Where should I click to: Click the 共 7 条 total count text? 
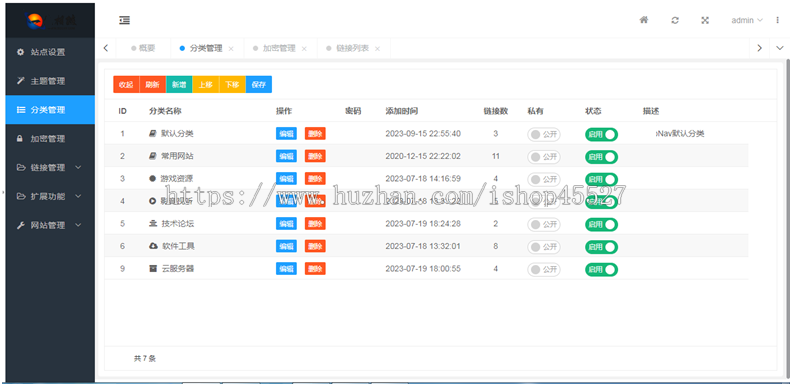145,359
